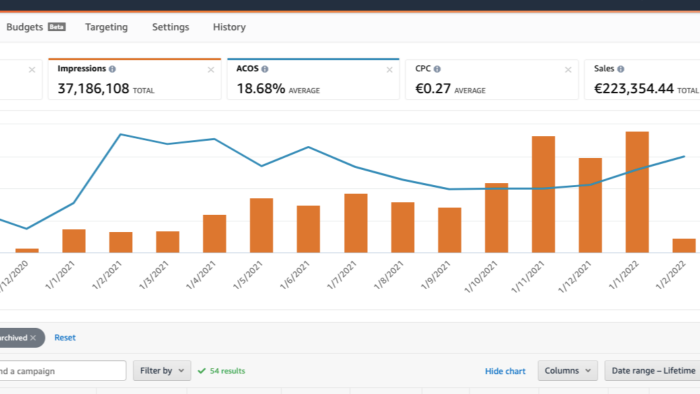Click the tallest orange bar for 1/1/2022
This screenshot has width=700, height=394.
pyautogui.click(x=637, y=192)
